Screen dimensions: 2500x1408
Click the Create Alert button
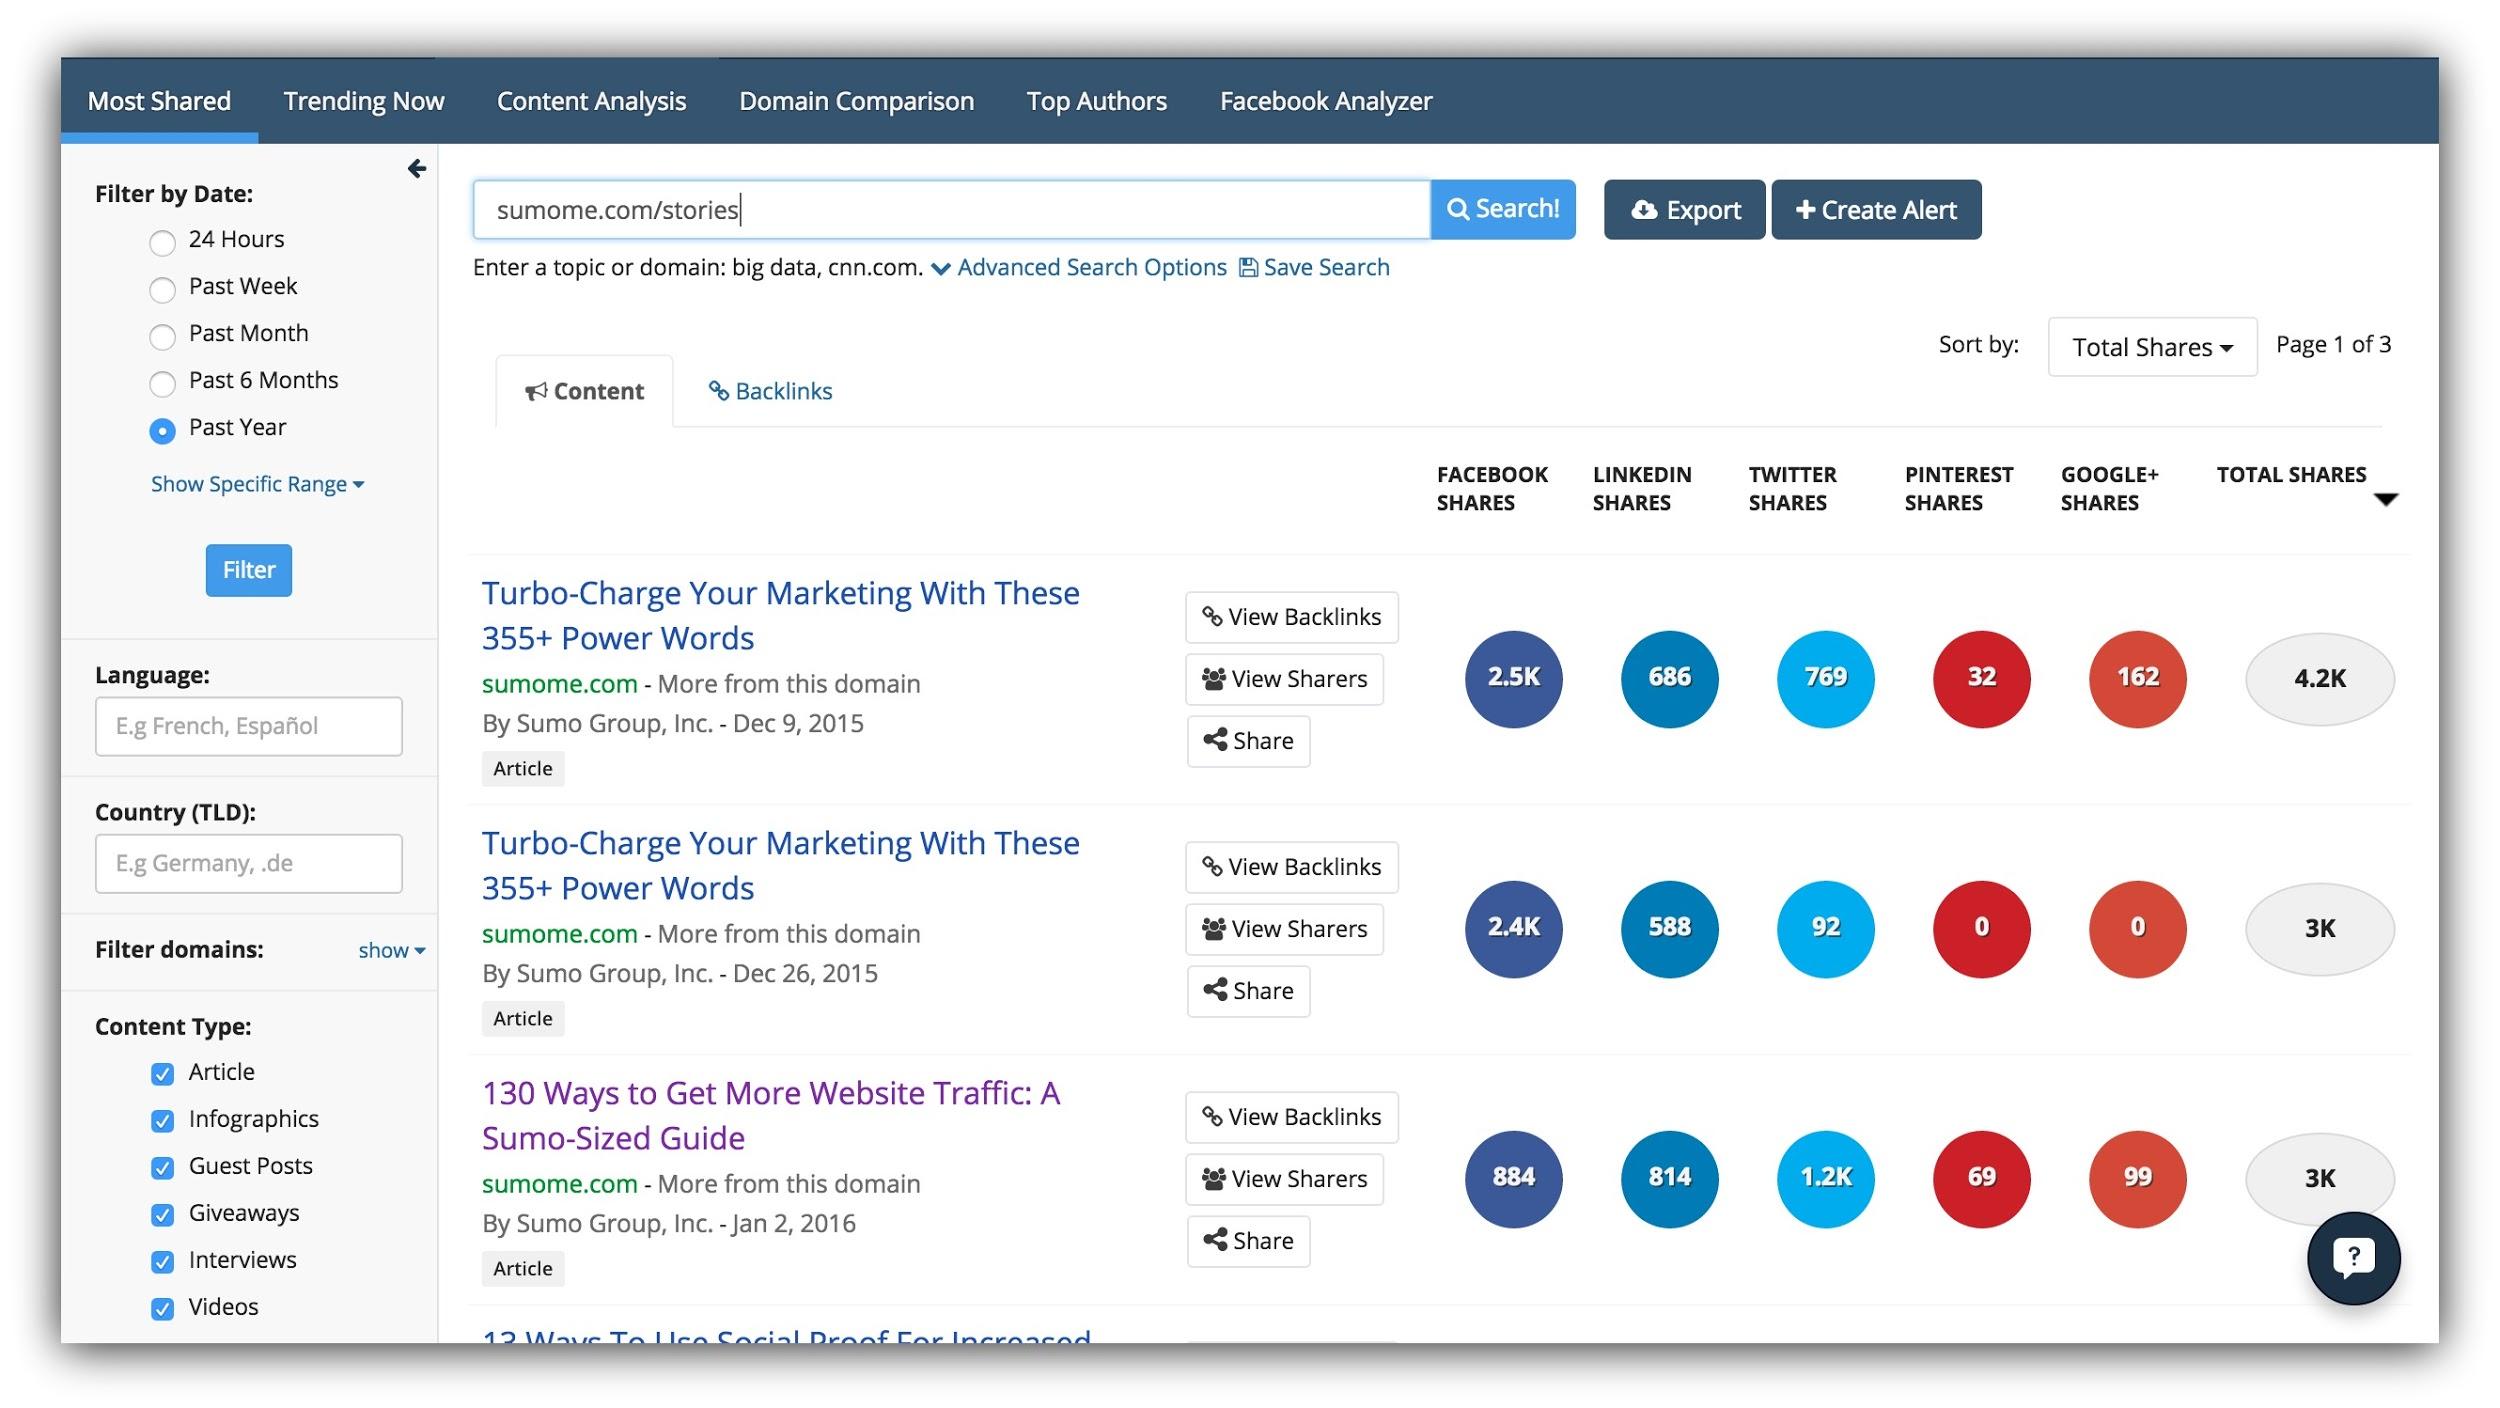click(1876, 210)
